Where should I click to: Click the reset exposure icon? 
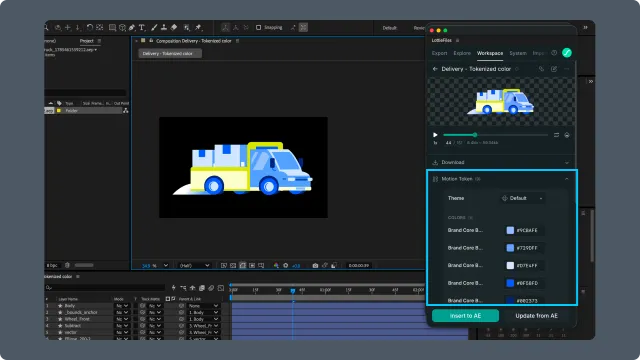click(x=286, y=265)
